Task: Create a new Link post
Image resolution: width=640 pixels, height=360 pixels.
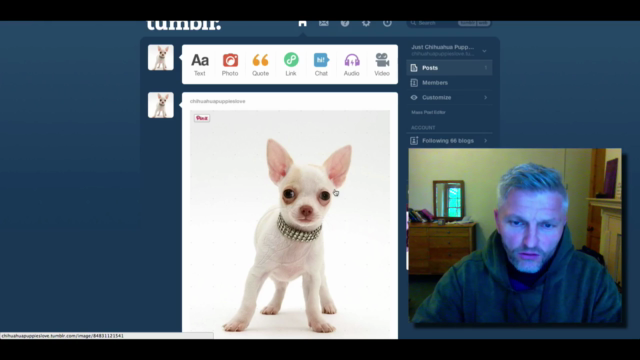Action: (291, 64)
